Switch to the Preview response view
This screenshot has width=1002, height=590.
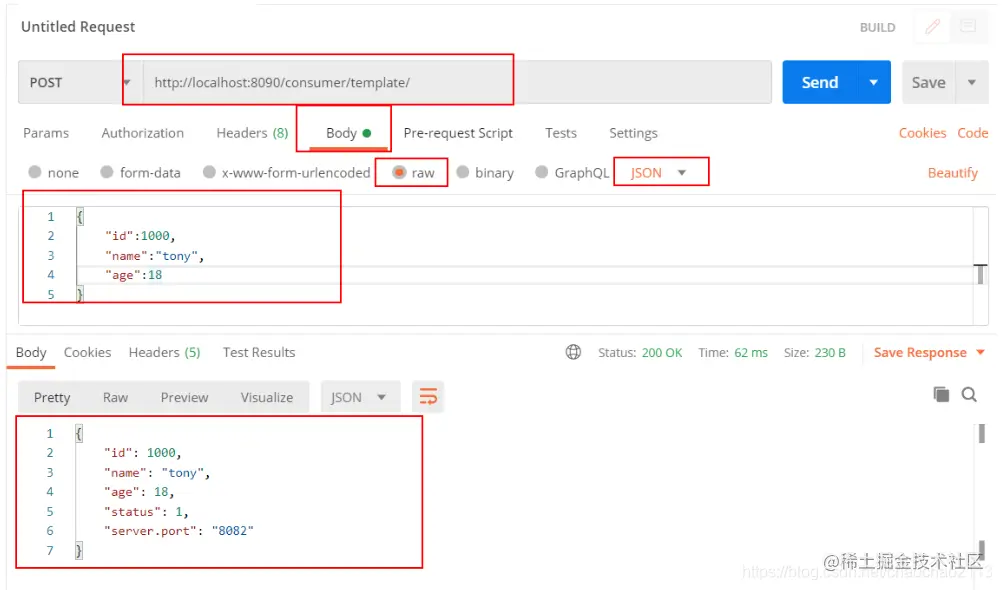184,397
